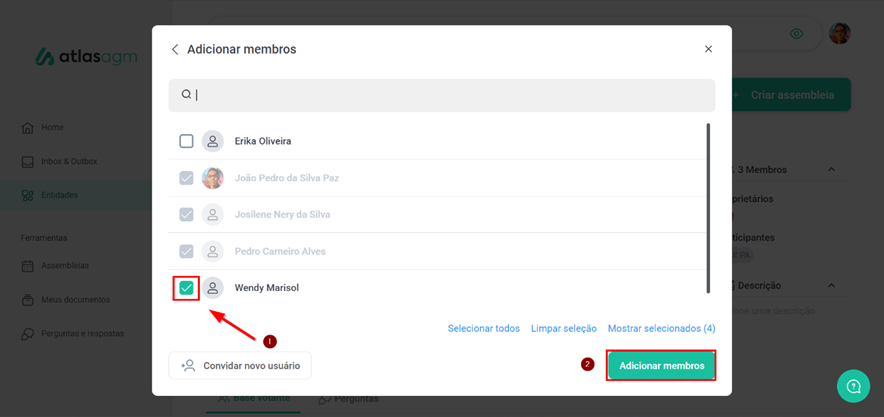
Task: Toggle João Pedro da Silva Paz checkbox
Action: click(186, 178)
